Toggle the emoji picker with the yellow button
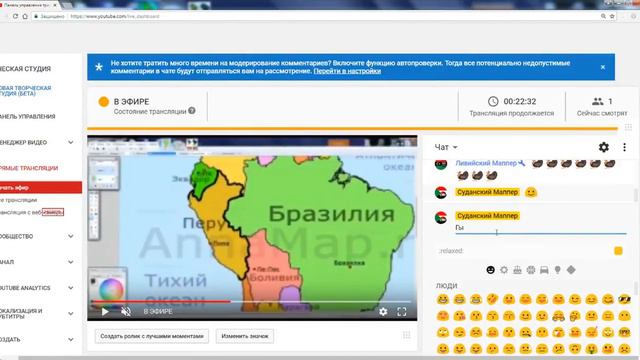This screenshot has height=360, width=640. (618, 251)
